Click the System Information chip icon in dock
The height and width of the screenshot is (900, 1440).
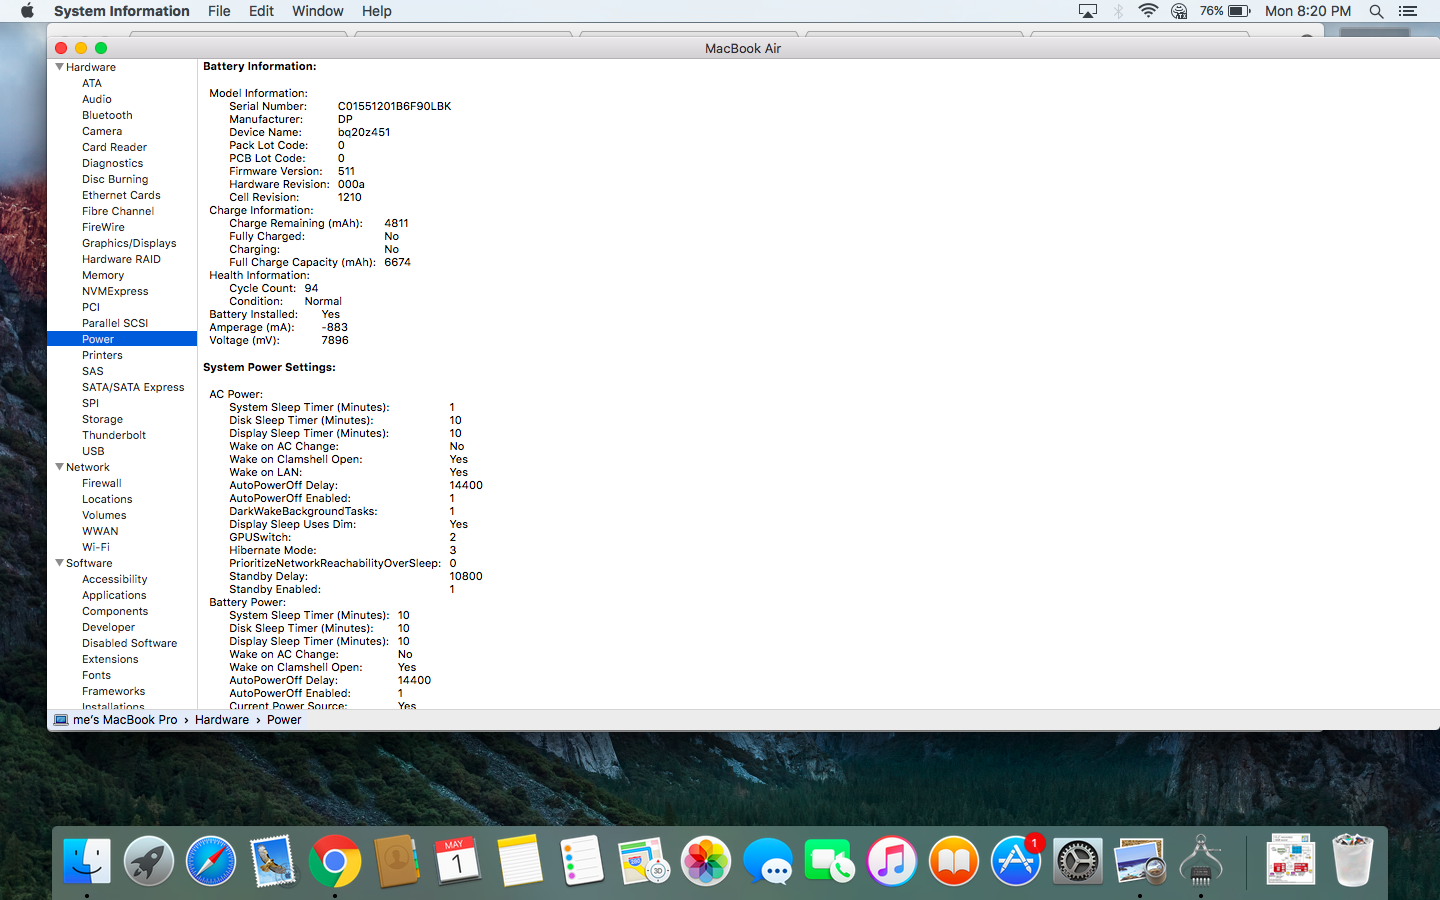(1202, 860)
